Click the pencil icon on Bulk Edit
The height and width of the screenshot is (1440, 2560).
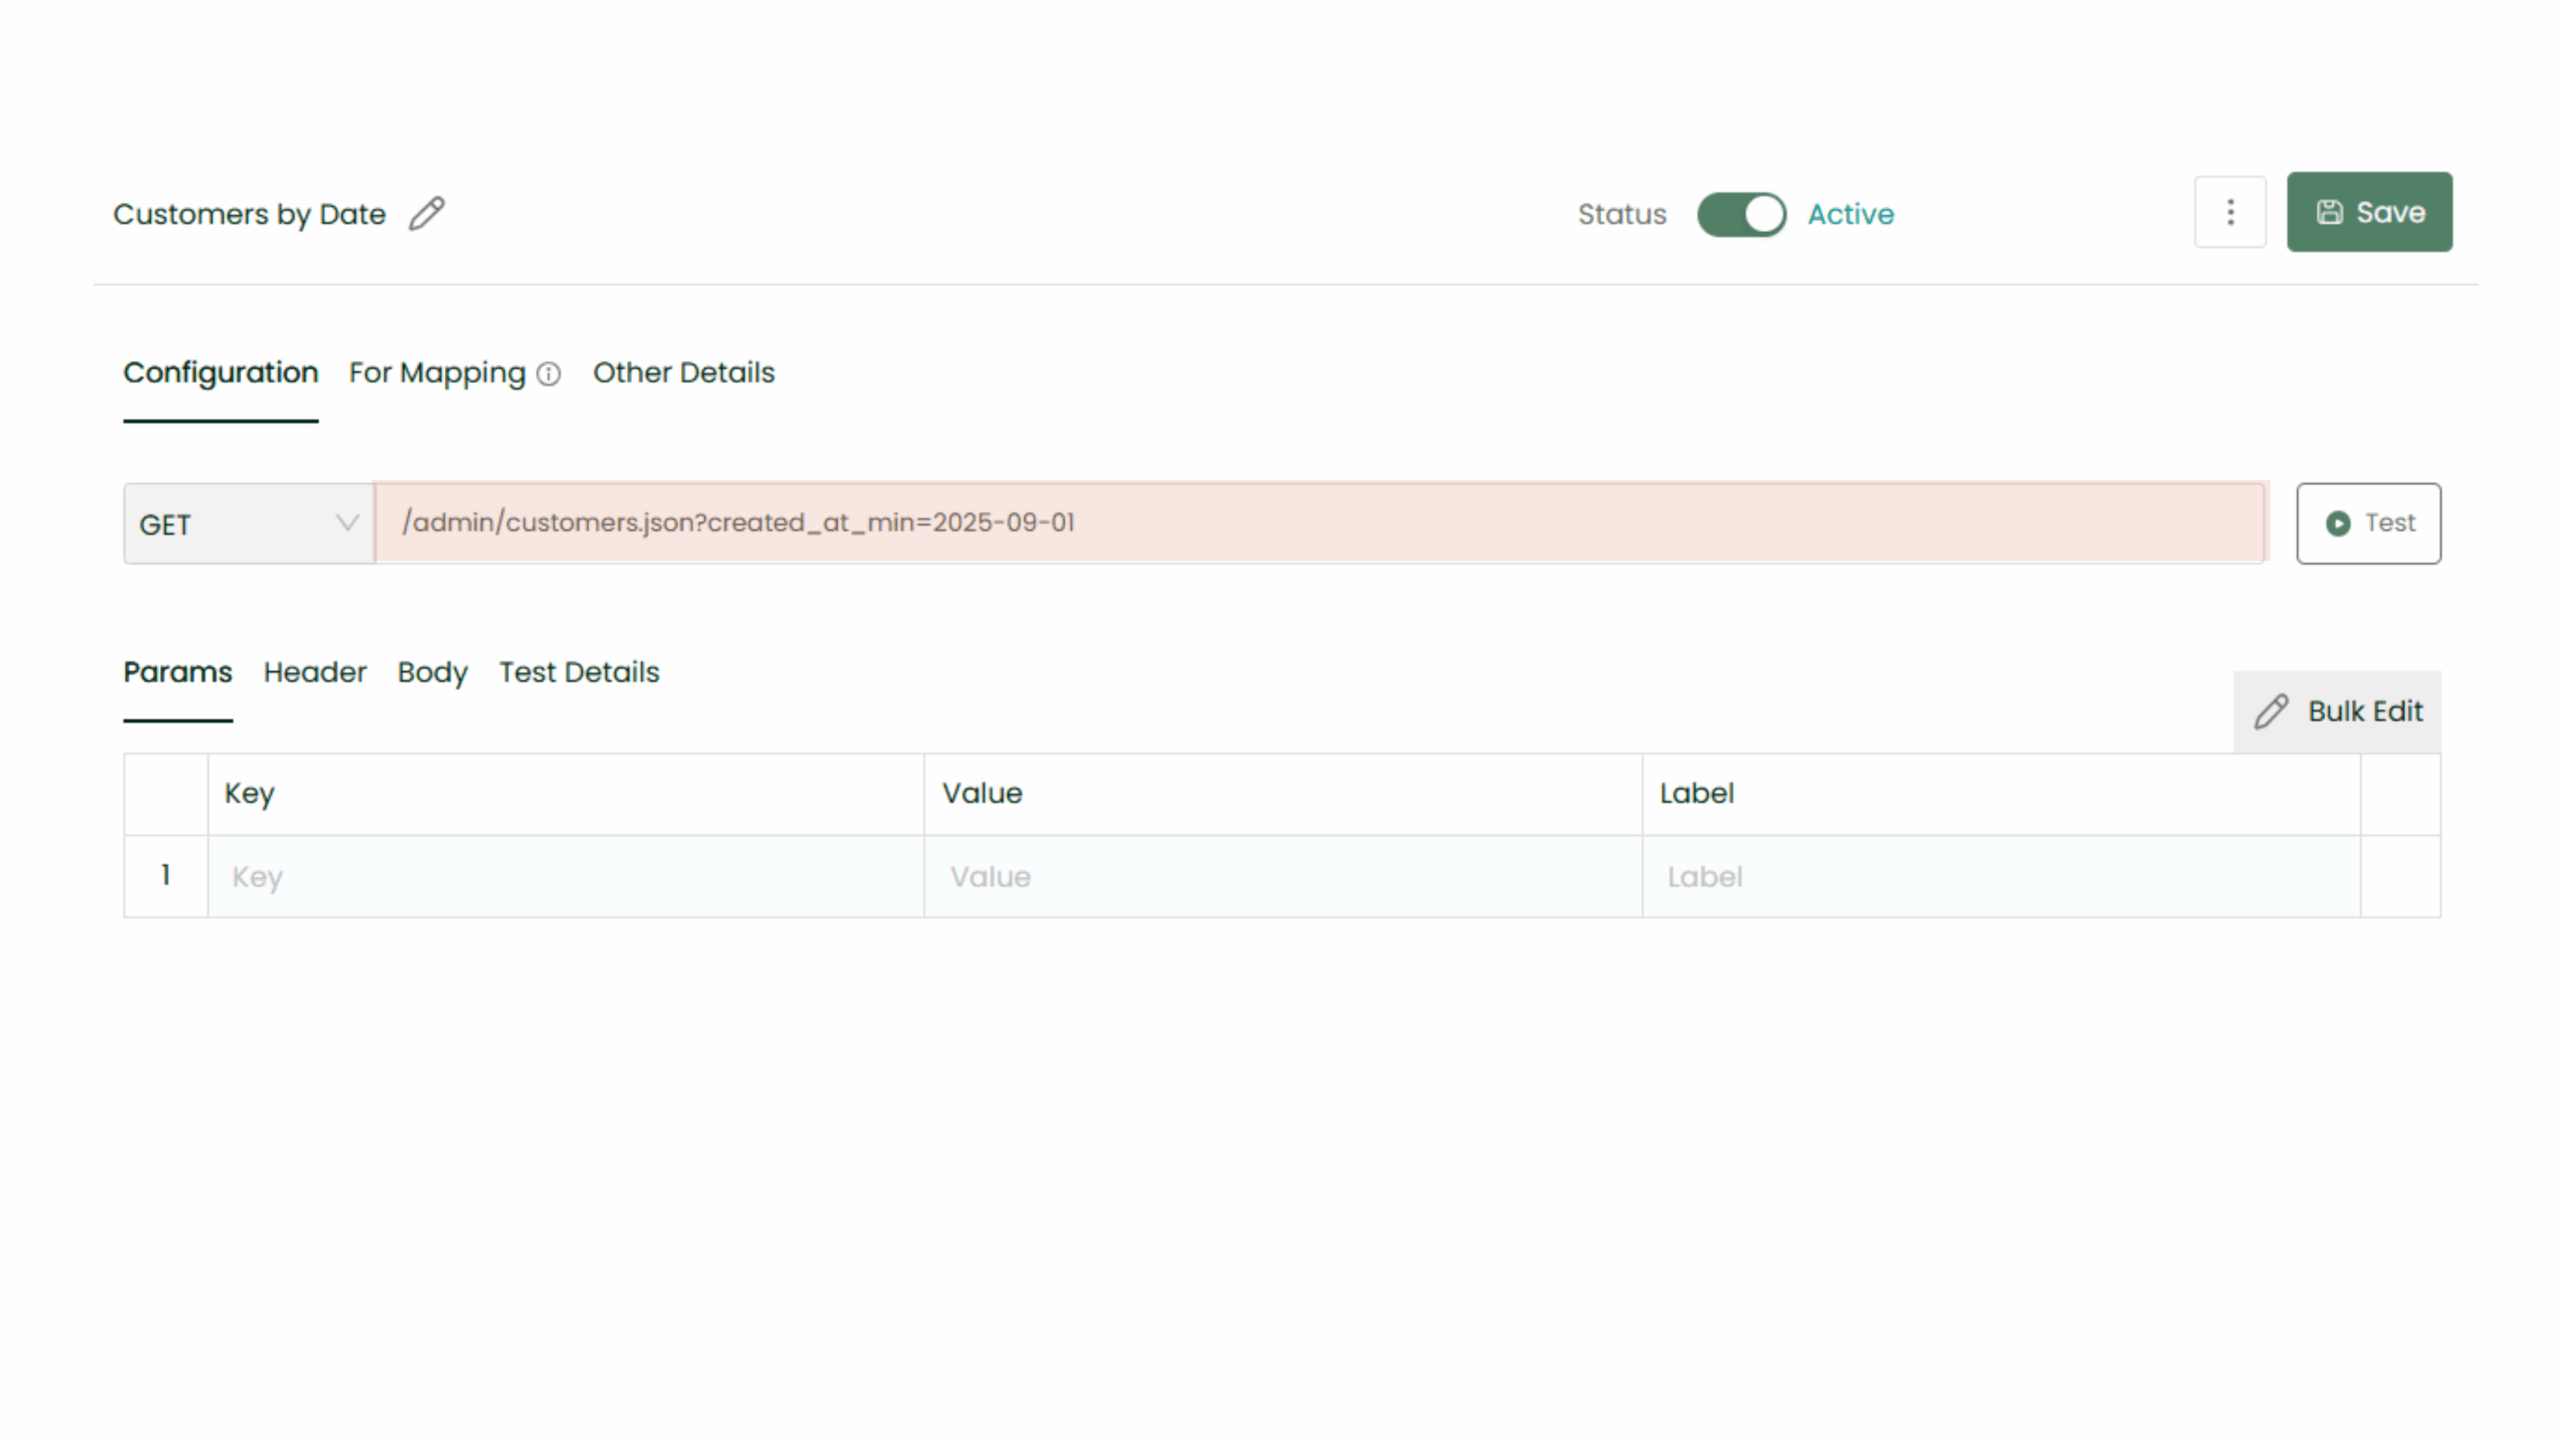pyautogui.click(x=2271, y=711)
